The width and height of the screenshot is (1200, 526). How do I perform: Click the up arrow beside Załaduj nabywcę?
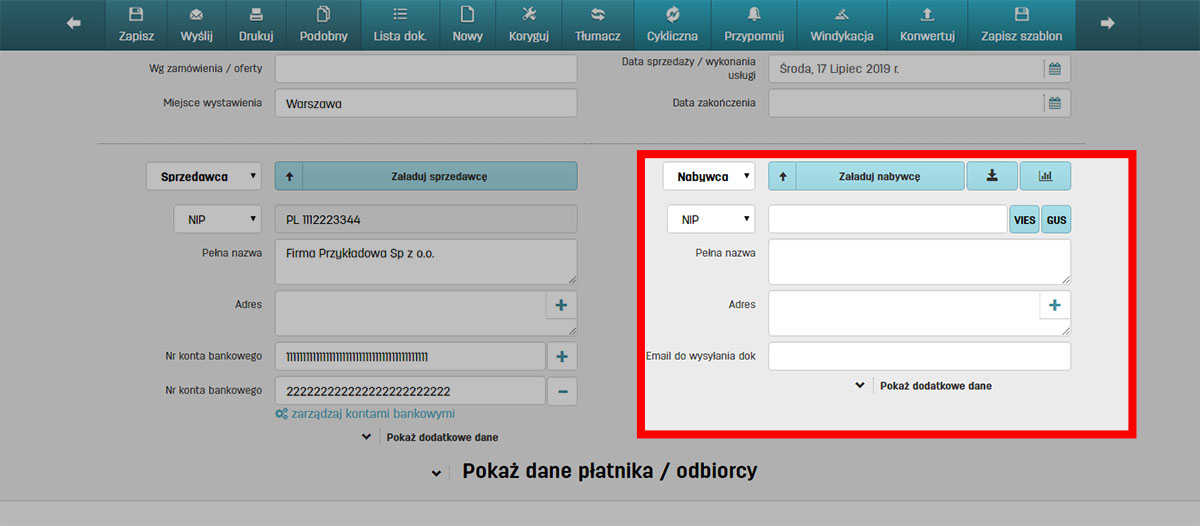(783, 176)
